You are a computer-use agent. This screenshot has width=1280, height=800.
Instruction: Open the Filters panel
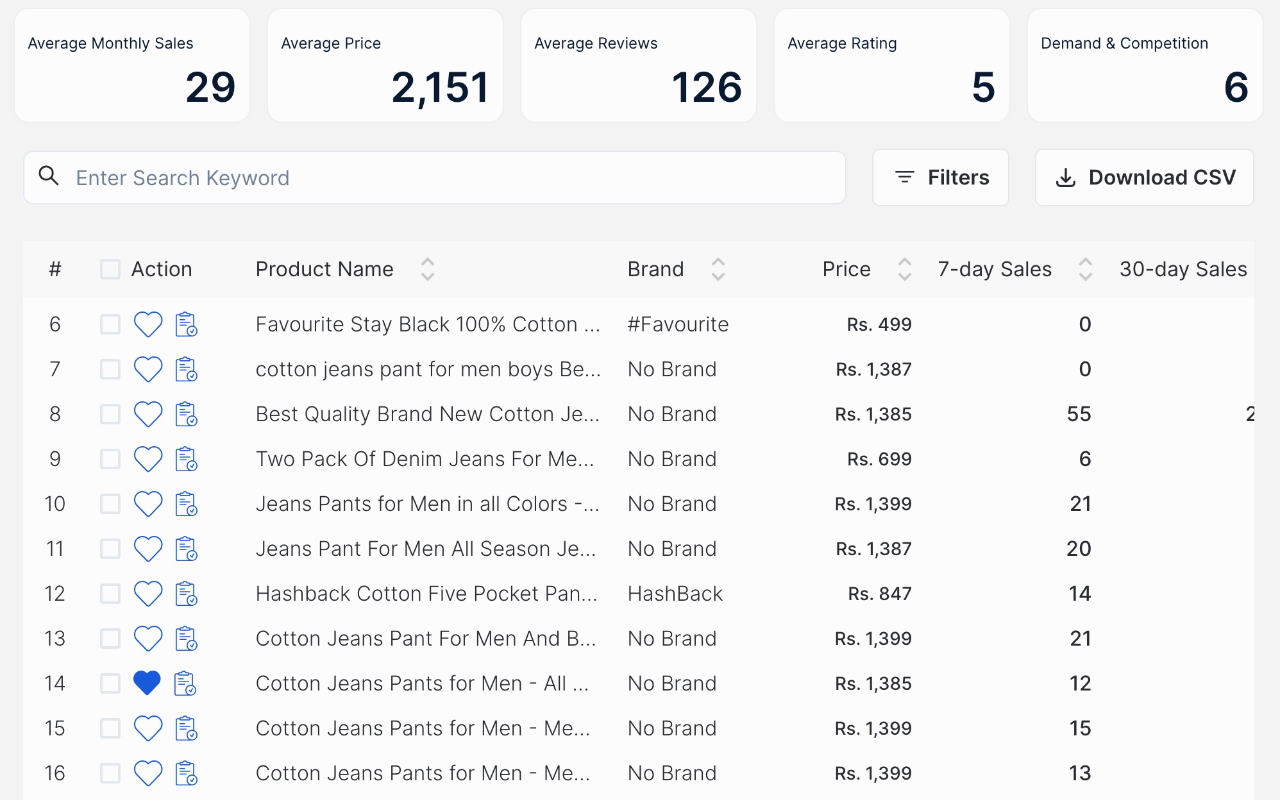click(940, 177)
